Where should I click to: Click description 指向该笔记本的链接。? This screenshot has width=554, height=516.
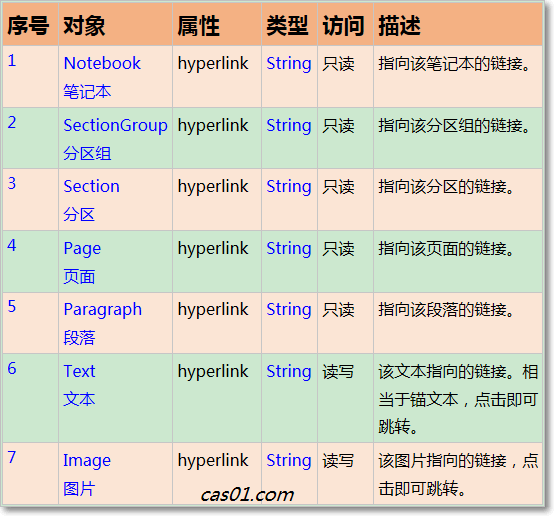point(454,64)
